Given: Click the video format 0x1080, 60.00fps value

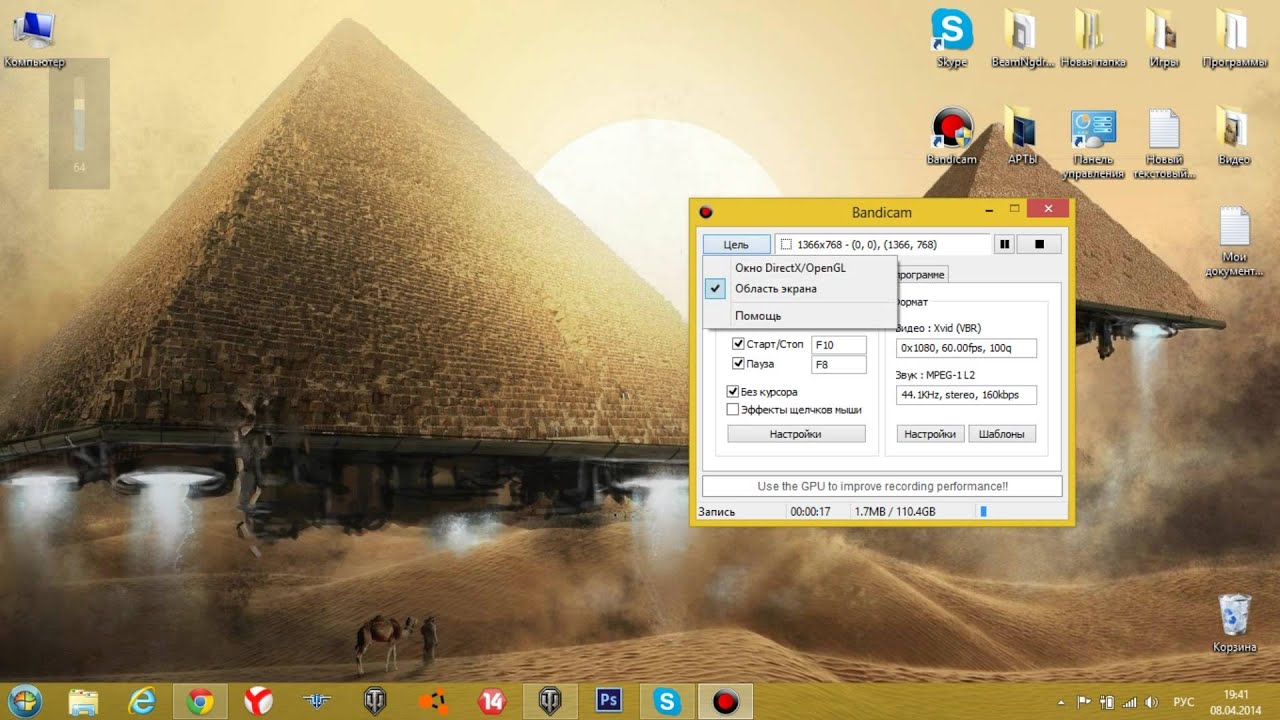Looking at the screenshot, I should (x=967, y=348).
